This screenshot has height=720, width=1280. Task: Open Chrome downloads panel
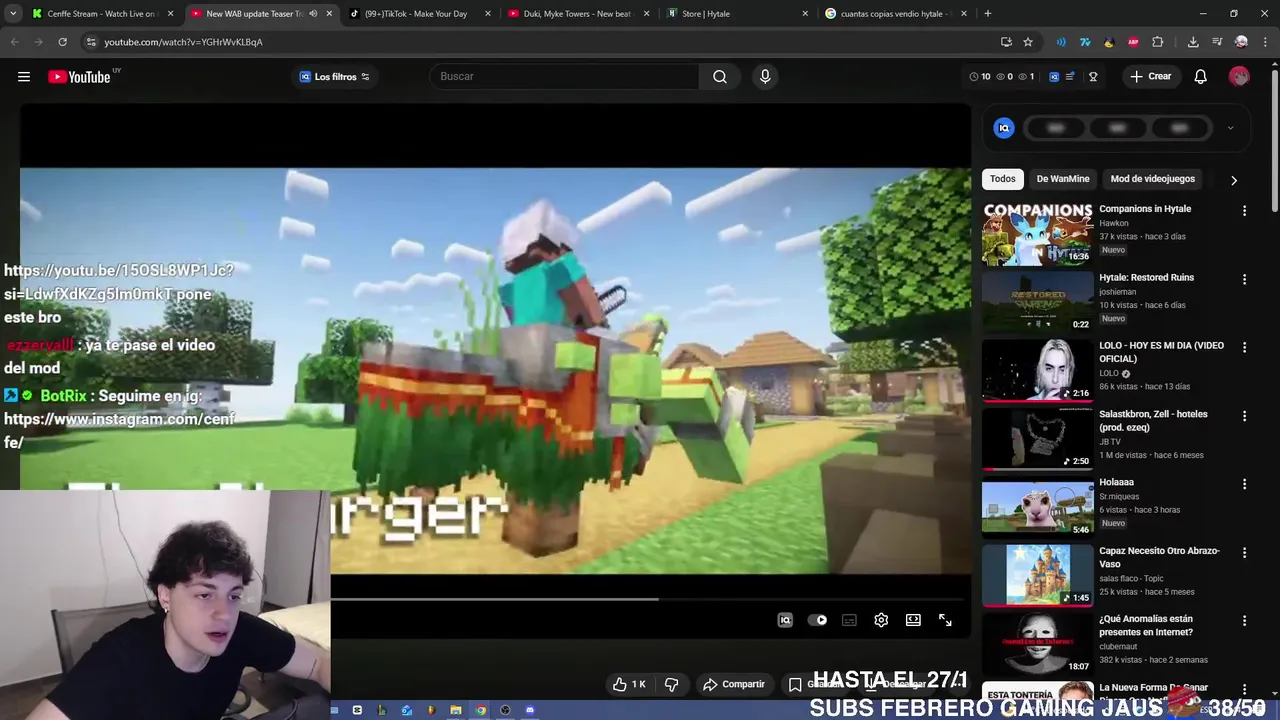1193,42
